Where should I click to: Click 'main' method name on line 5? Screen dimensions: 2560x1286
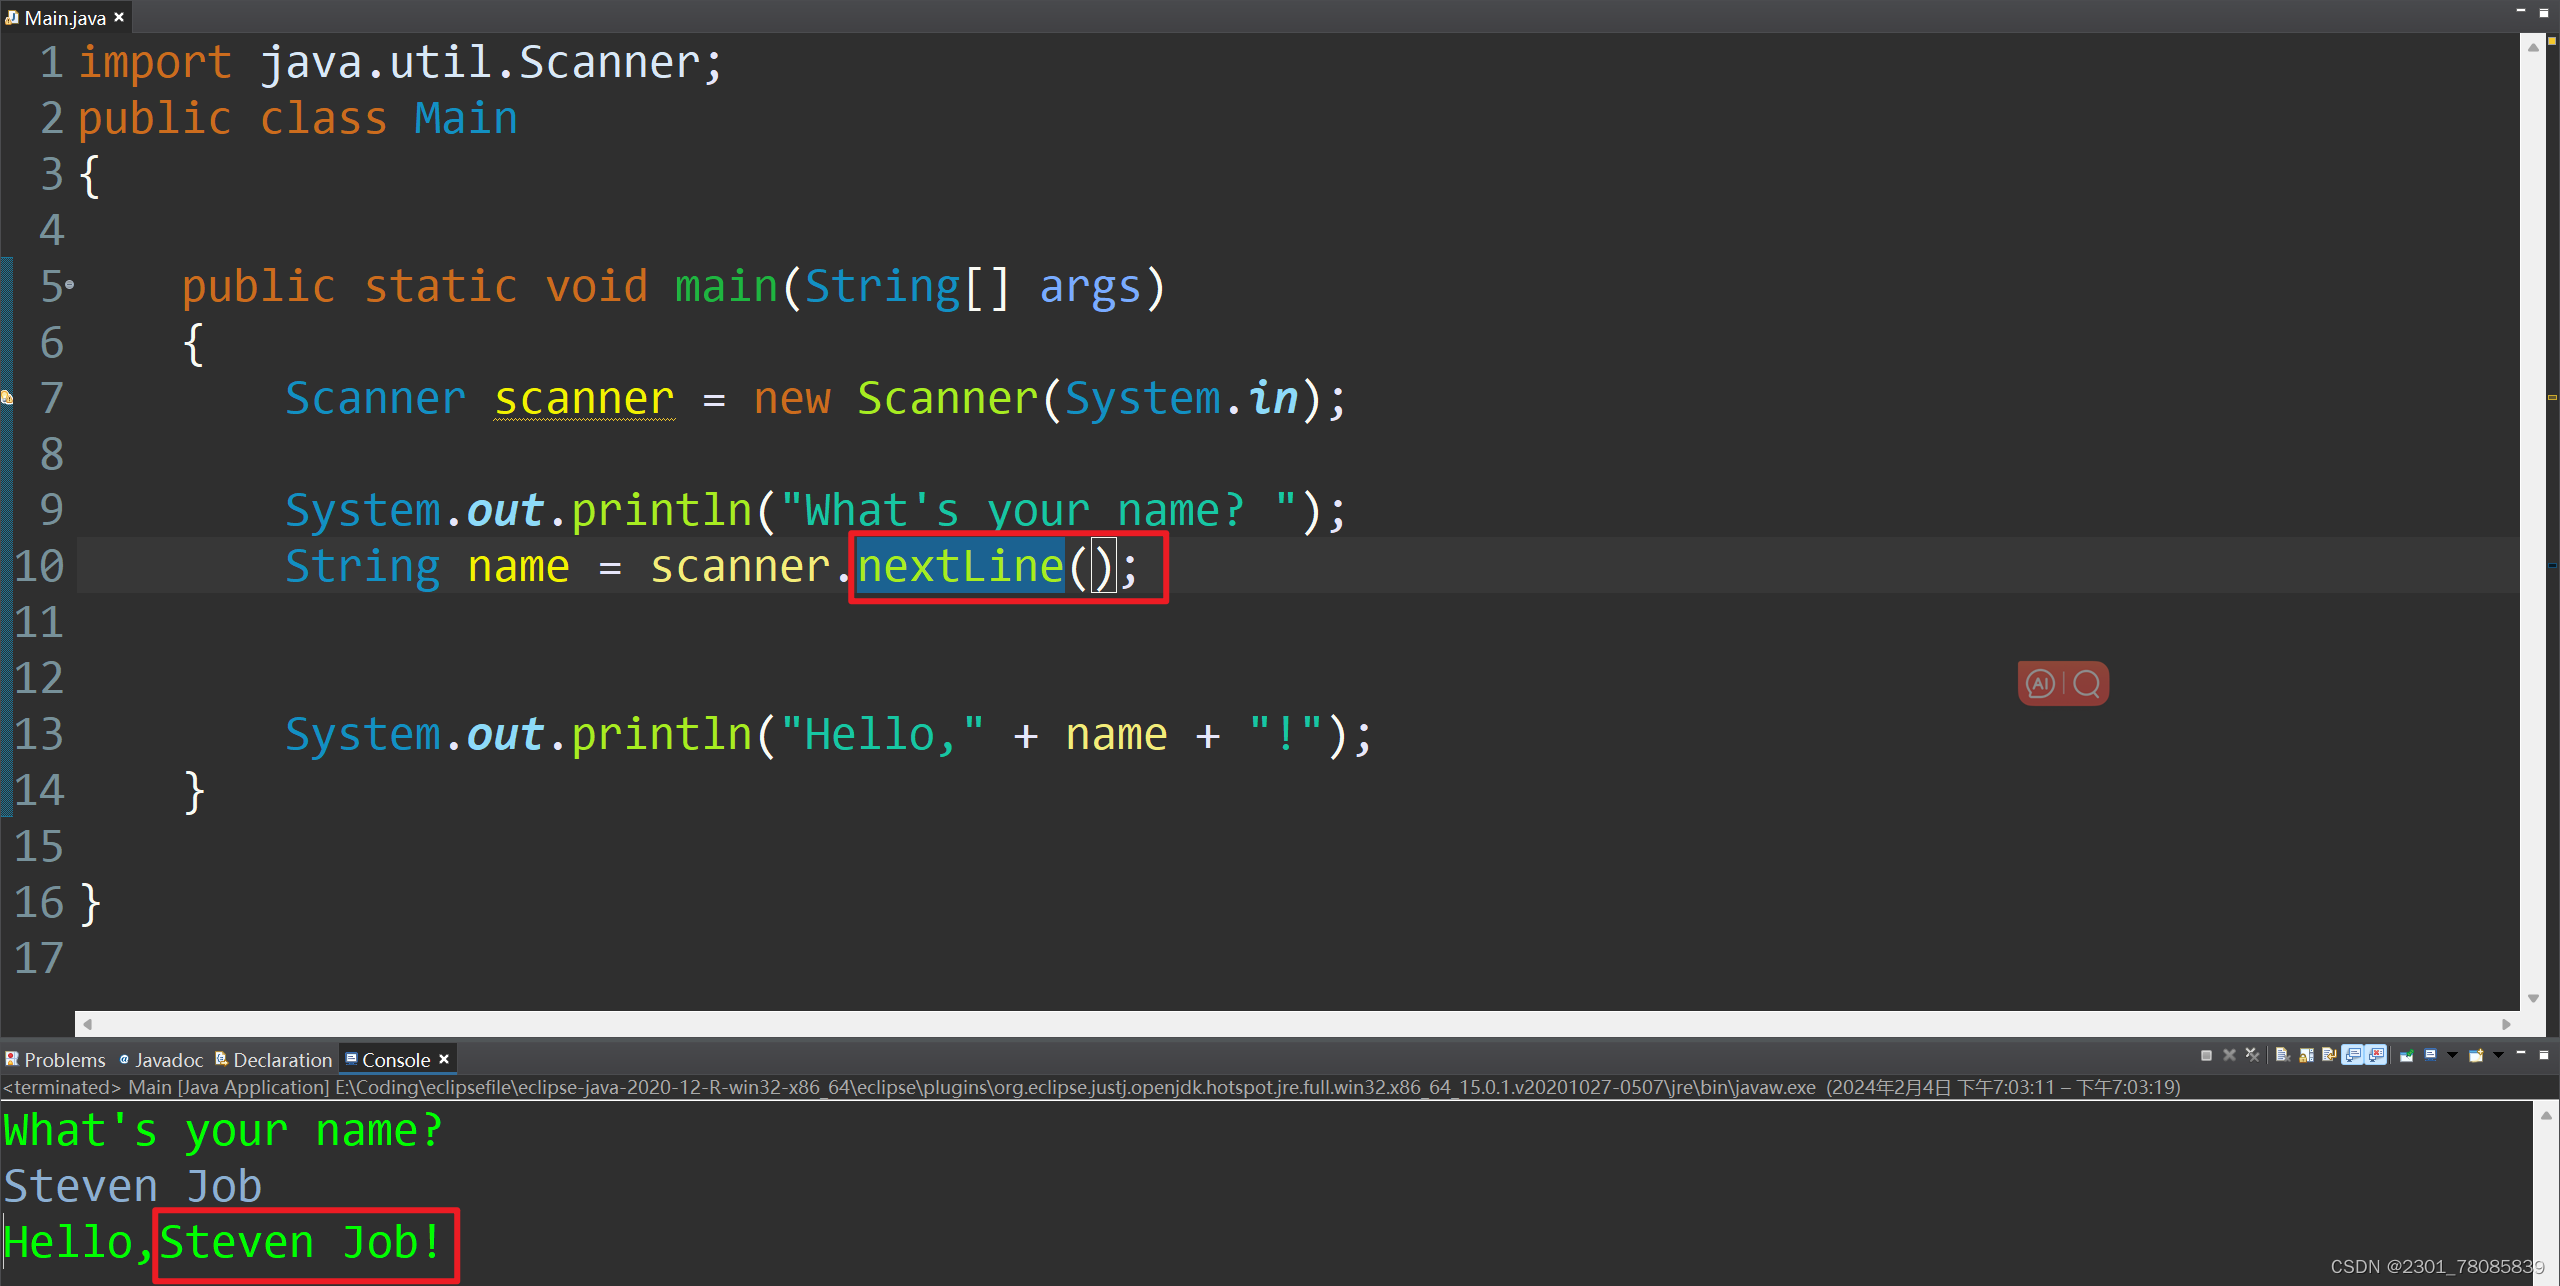(x=726, y=287)
